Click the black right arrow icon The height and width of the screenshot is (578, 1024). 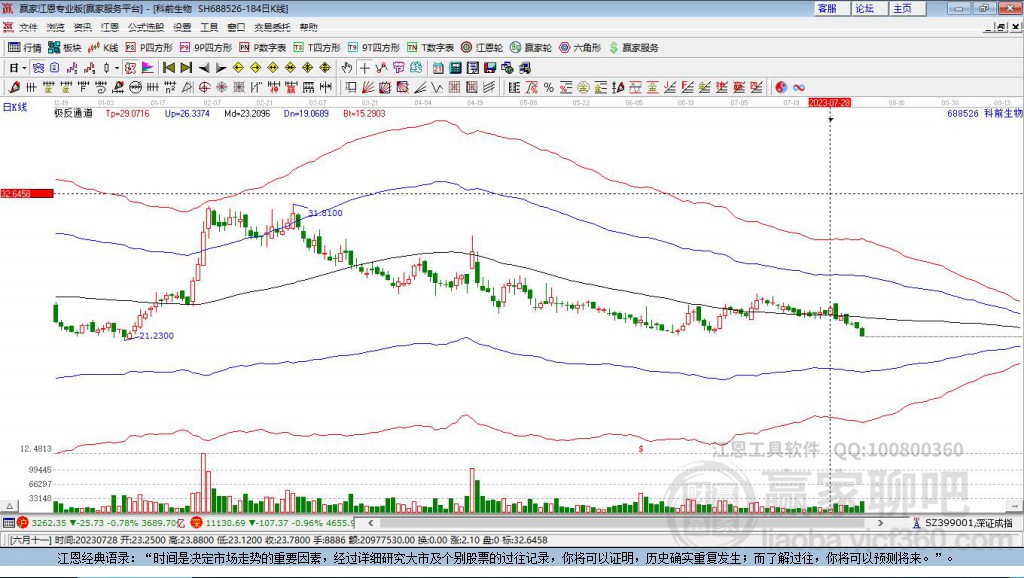tap(221, 68)
